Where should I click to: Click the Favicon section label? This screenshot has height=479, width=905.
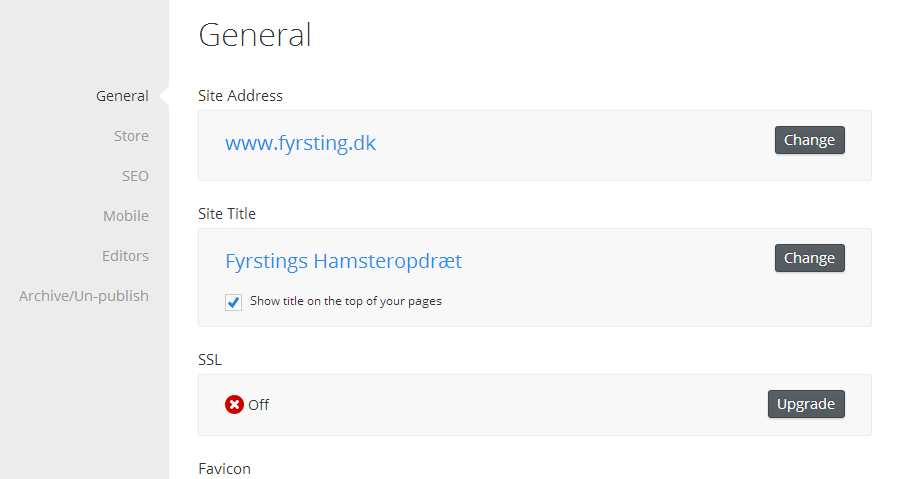tap(225, 469)
